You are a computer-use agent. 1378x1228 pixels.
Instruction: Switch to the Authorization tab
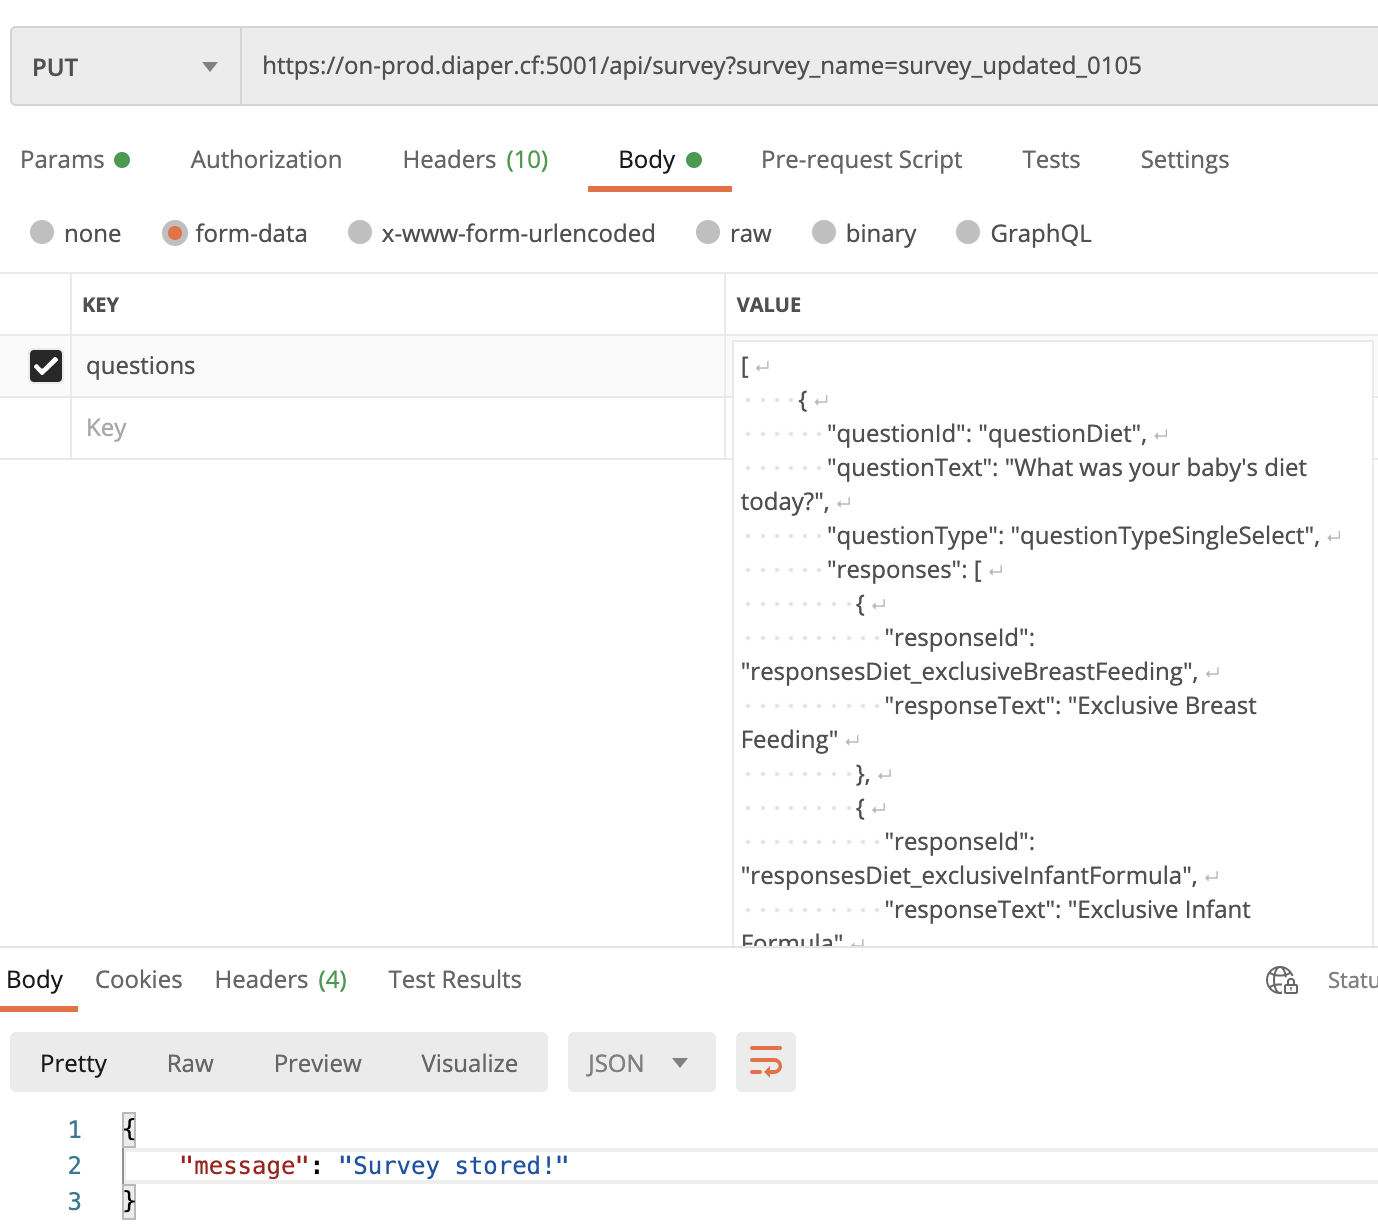coord(266,160)
